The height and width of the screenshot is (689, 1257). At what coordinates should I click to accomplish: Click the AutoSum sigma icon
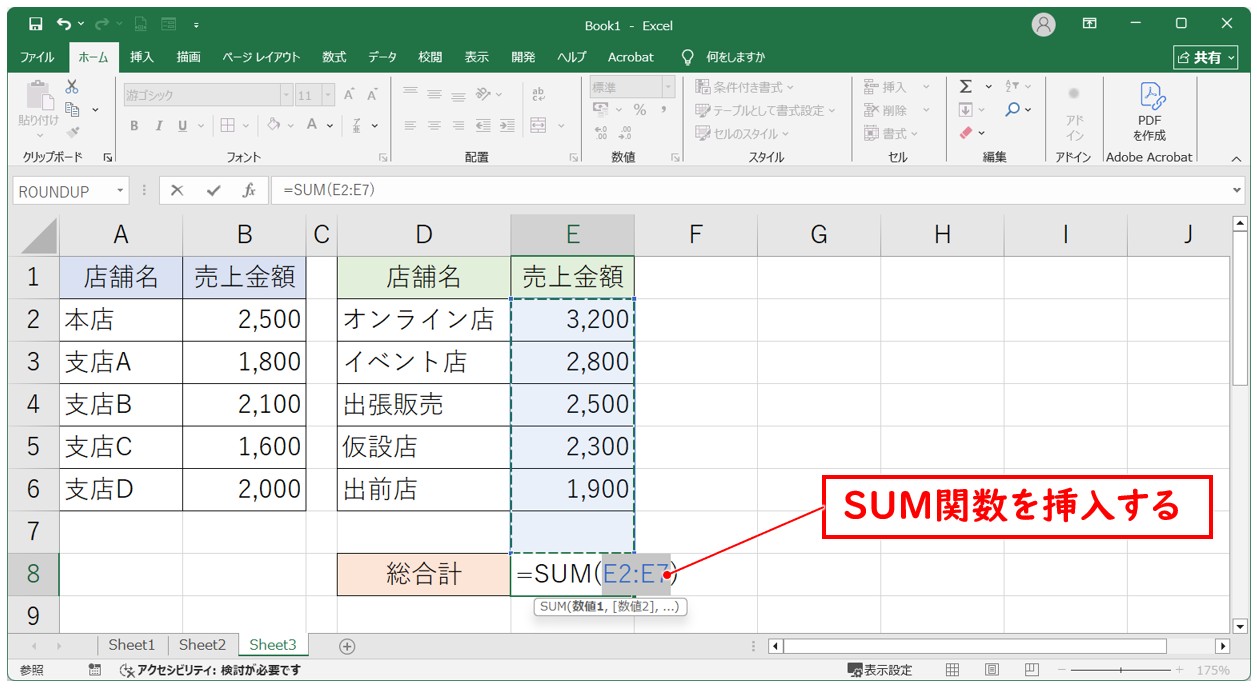966,87
